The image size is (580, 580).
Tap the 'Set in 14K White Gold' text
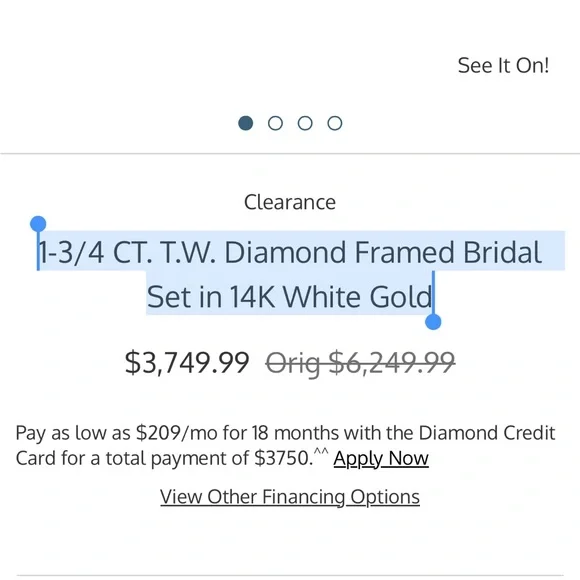pyautogui.click(x=290, y=297)
